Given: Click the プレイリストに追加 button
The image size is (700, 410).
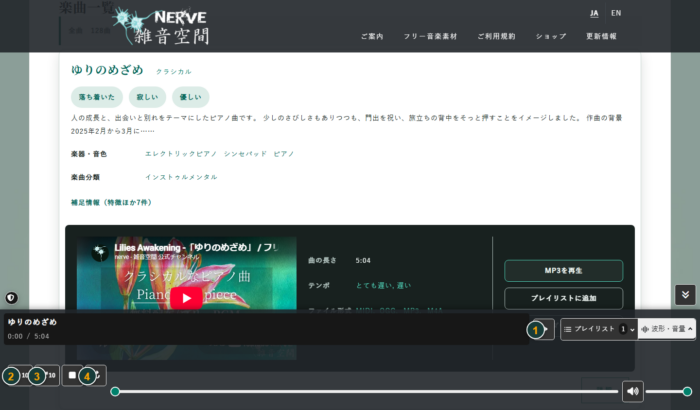Looking at the screenshot, I should point(563,298).
